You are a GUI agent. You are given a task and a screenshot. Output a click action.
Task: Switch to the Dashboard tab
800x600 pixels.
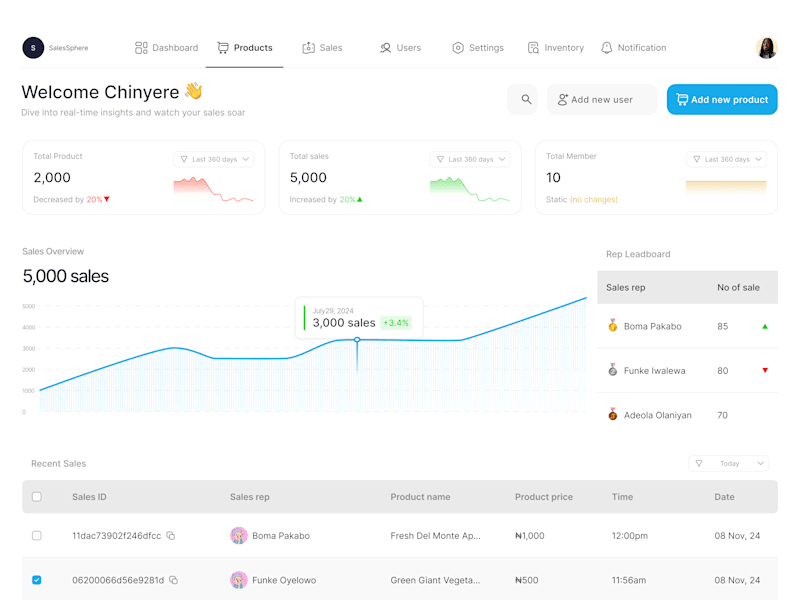(x=166, y=48)
